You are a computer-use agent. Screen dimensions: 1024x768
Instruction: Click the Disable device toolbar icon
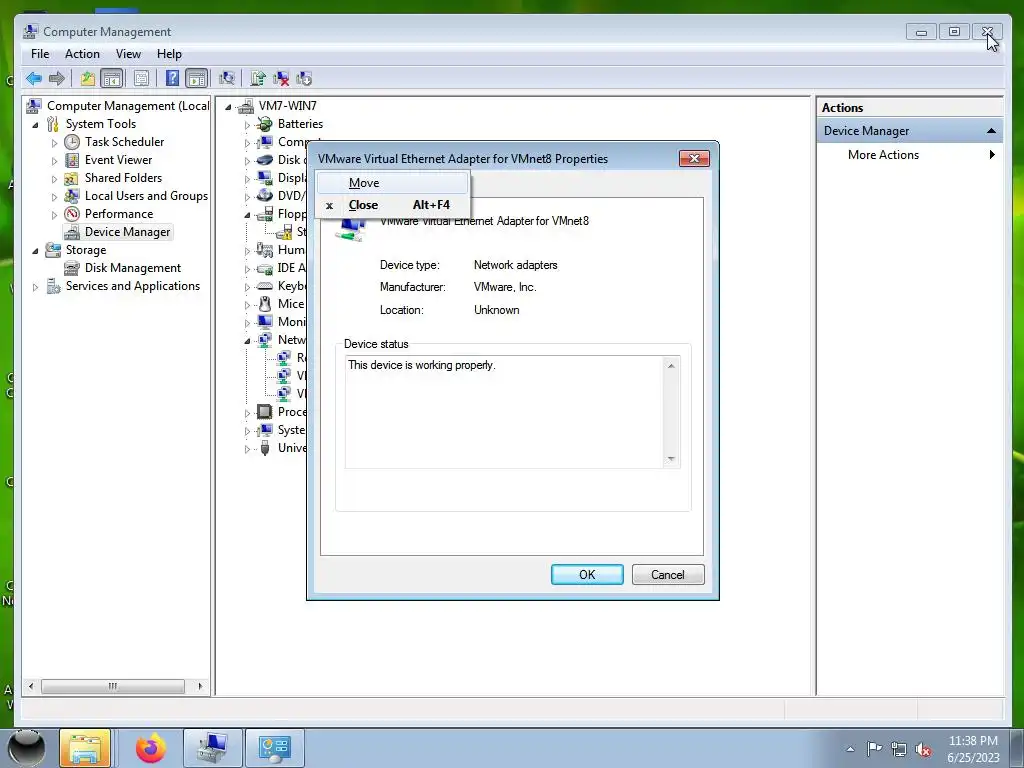click(304, 79)
